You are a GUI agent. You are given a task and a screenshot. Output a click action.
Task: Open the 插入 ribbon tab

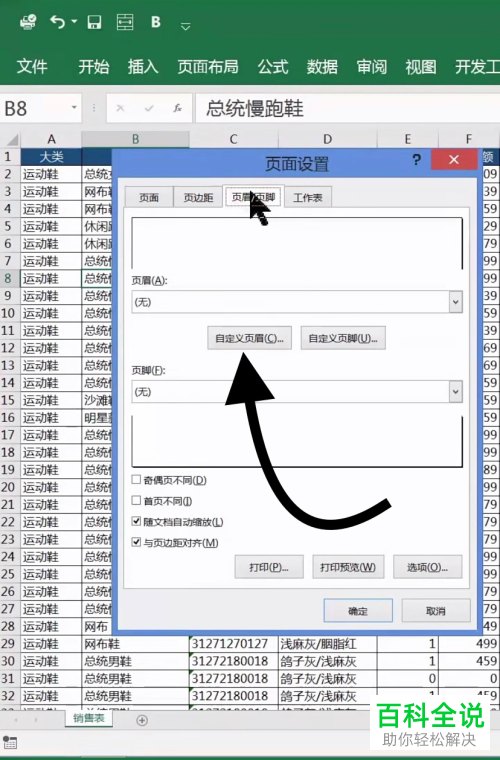coord(143,66)
